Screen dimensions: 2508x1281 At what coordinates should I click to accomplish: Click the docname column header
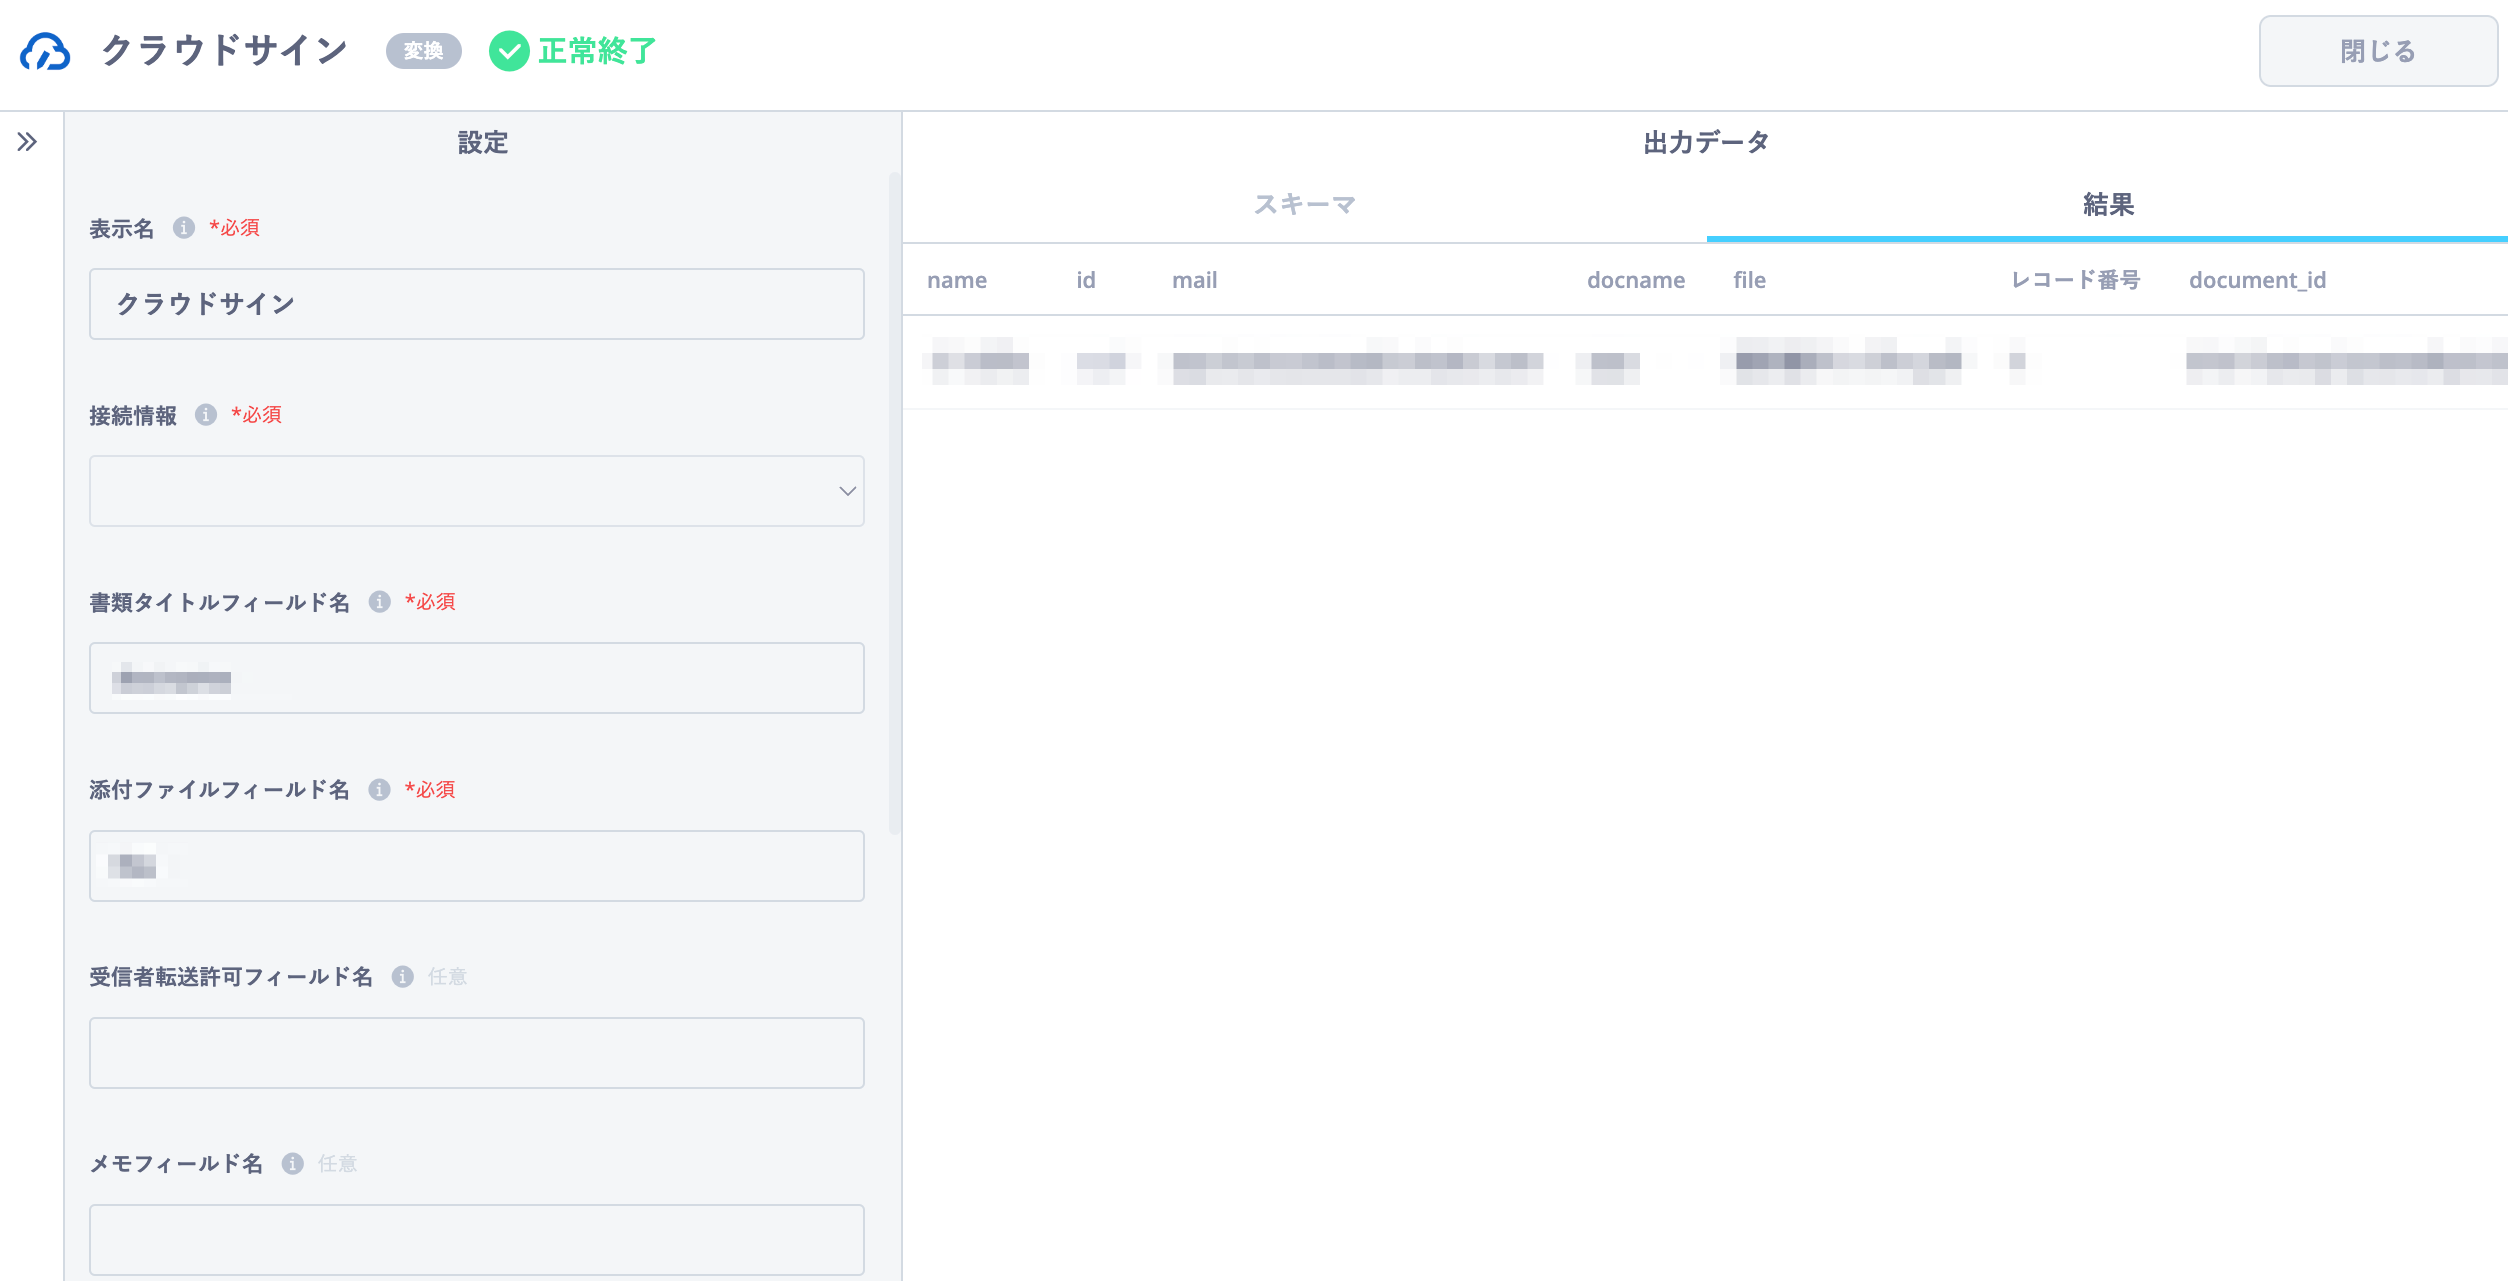point(1636,280)
